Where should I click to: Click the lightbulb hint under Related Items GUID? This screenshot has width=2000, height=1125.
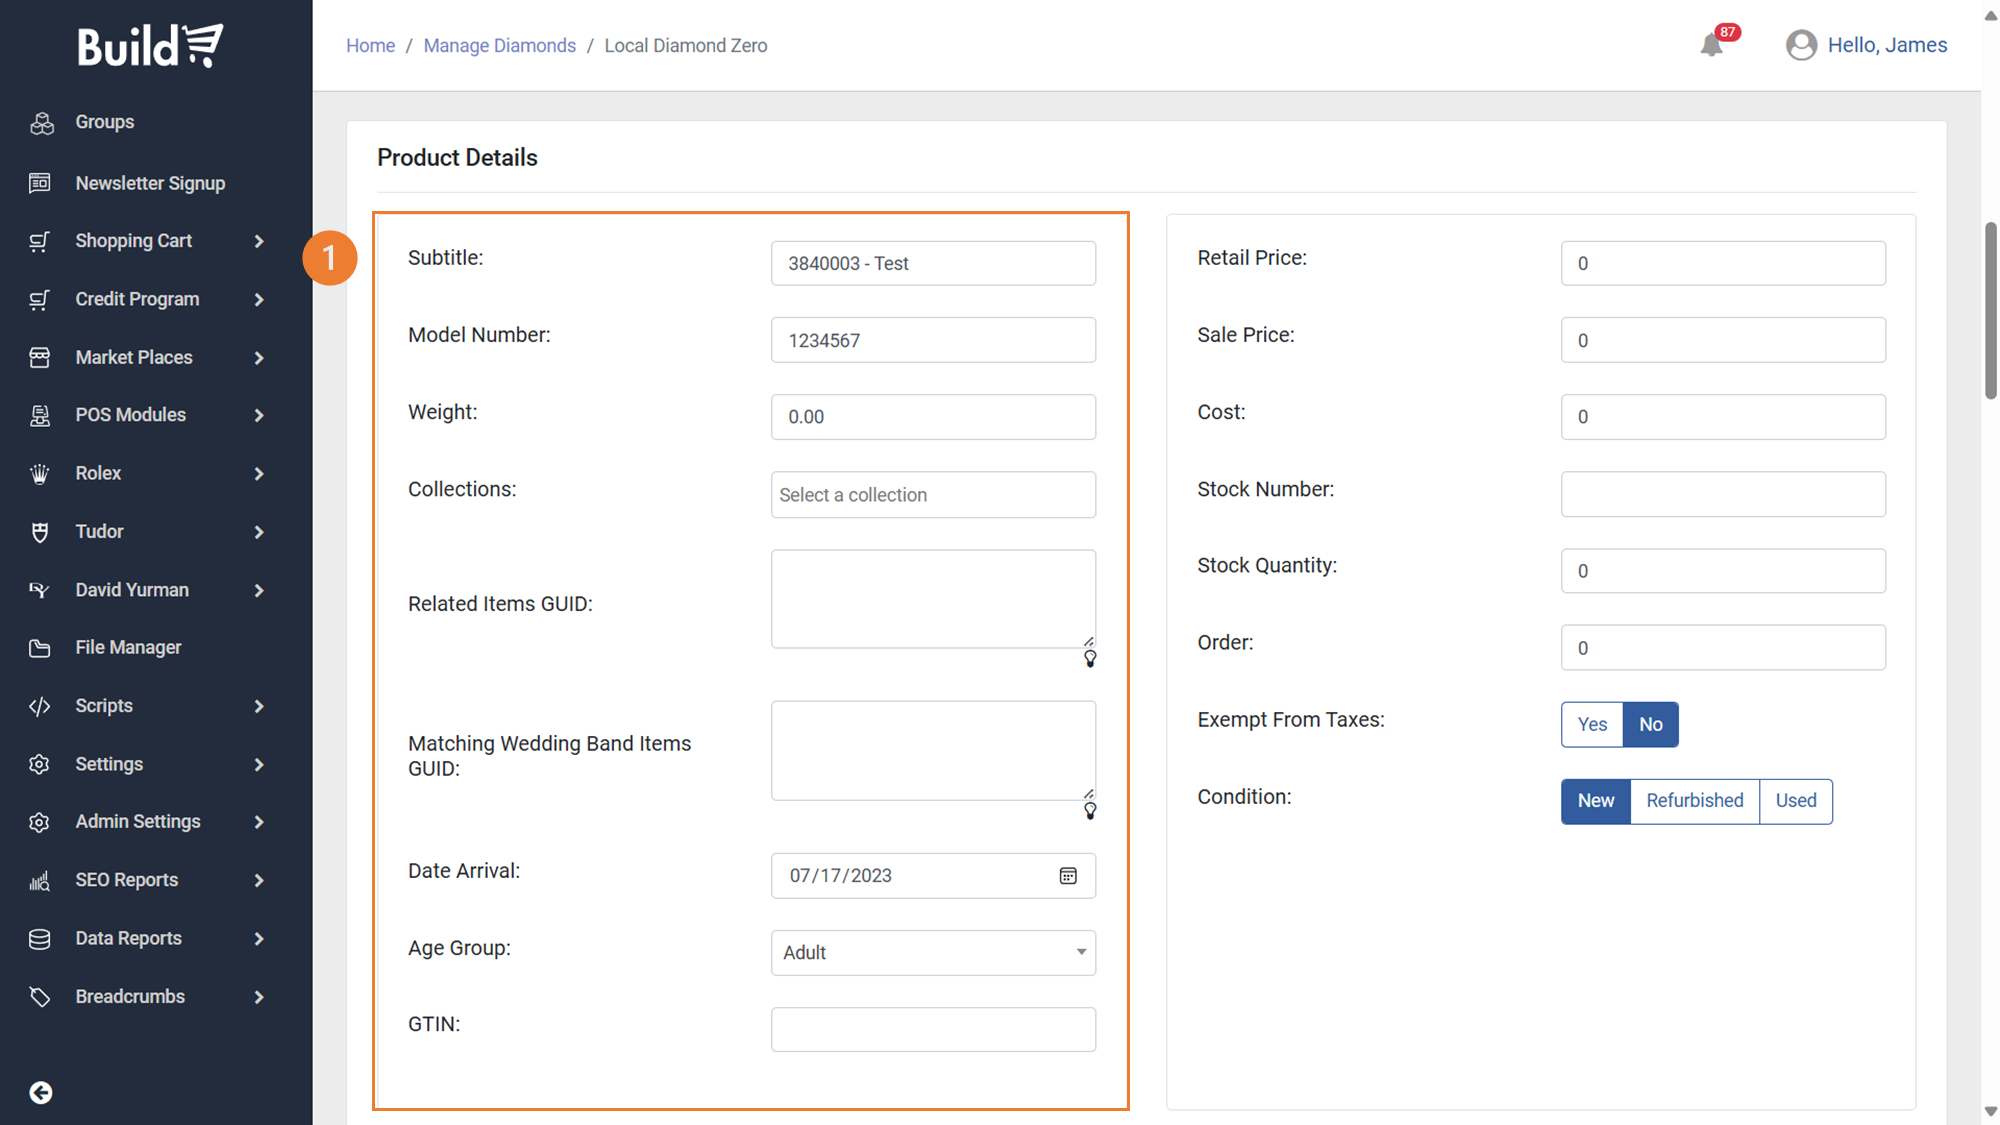click(x=1090, y=659)
